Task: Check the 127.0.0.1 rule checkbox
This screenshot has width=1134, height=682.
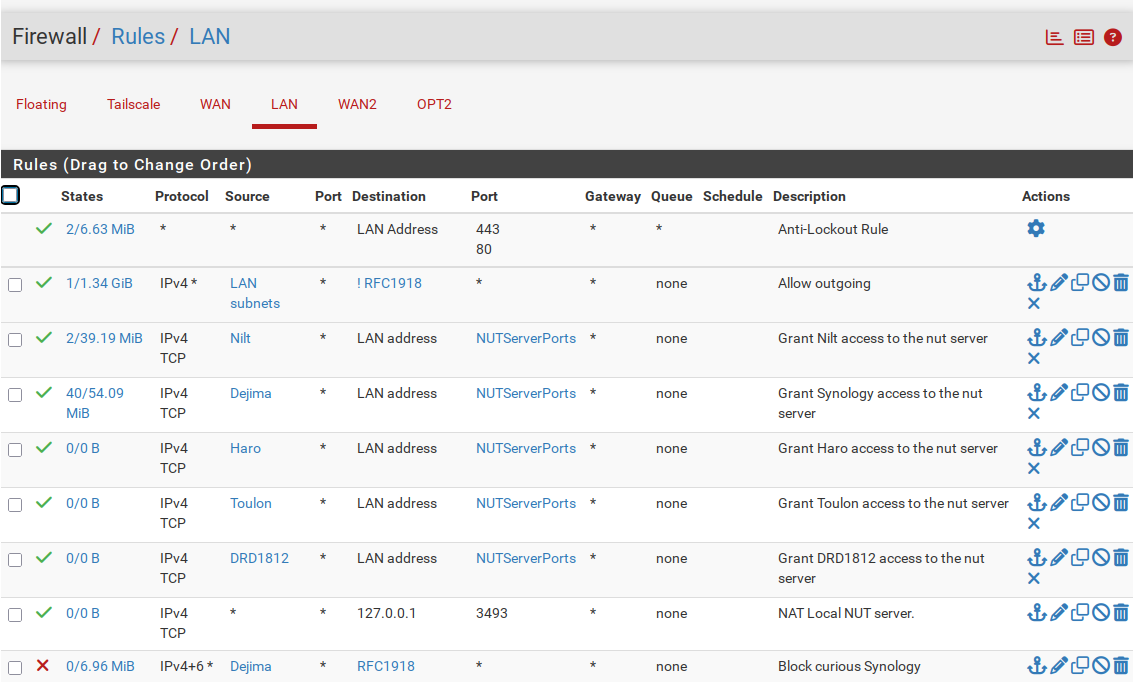Action: click(x=14, y=615)
